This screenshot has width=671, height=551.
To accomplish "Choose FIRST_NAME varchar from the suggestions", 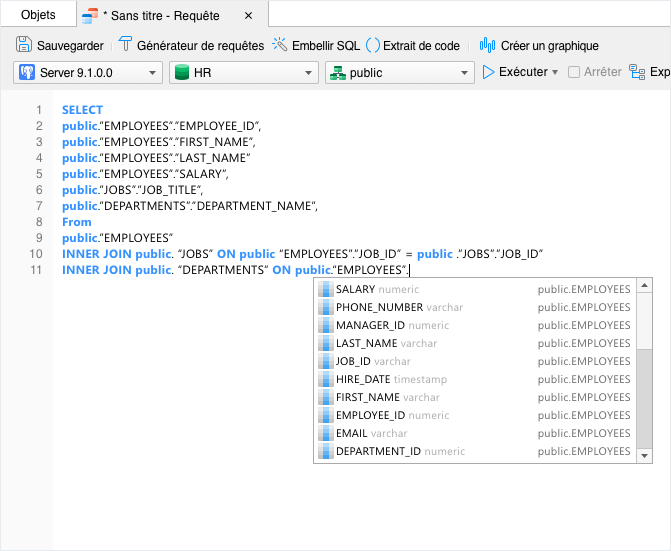I will (x=475, y=397).
